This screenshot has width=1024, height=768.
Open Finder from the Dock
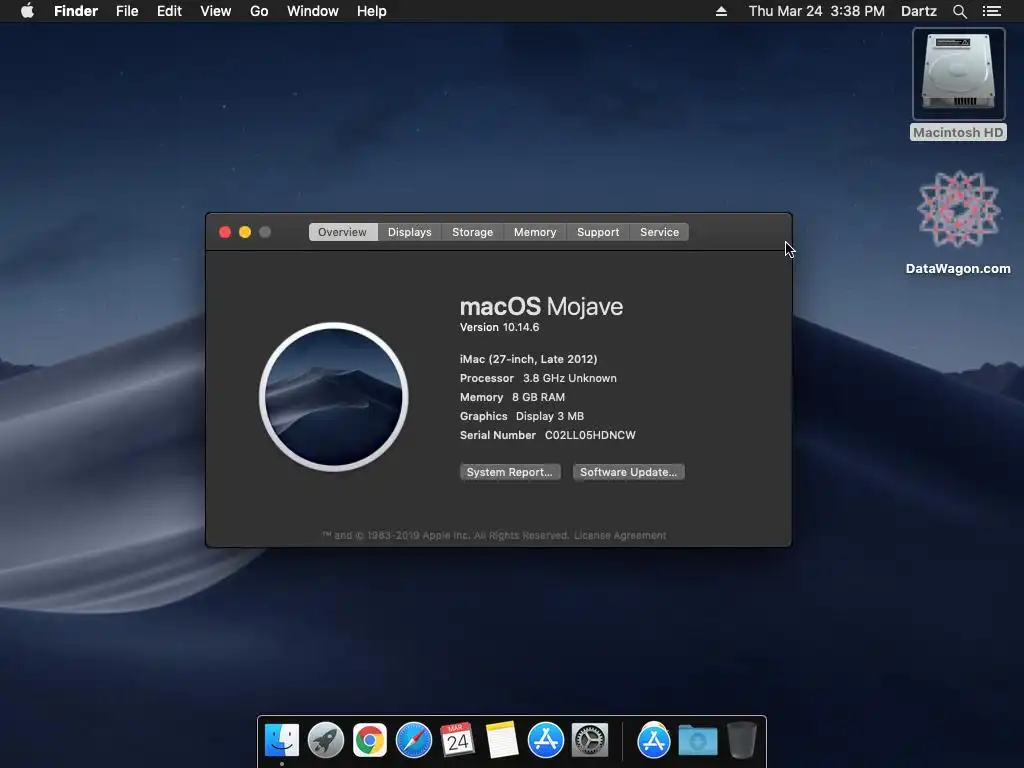(281, 741)
